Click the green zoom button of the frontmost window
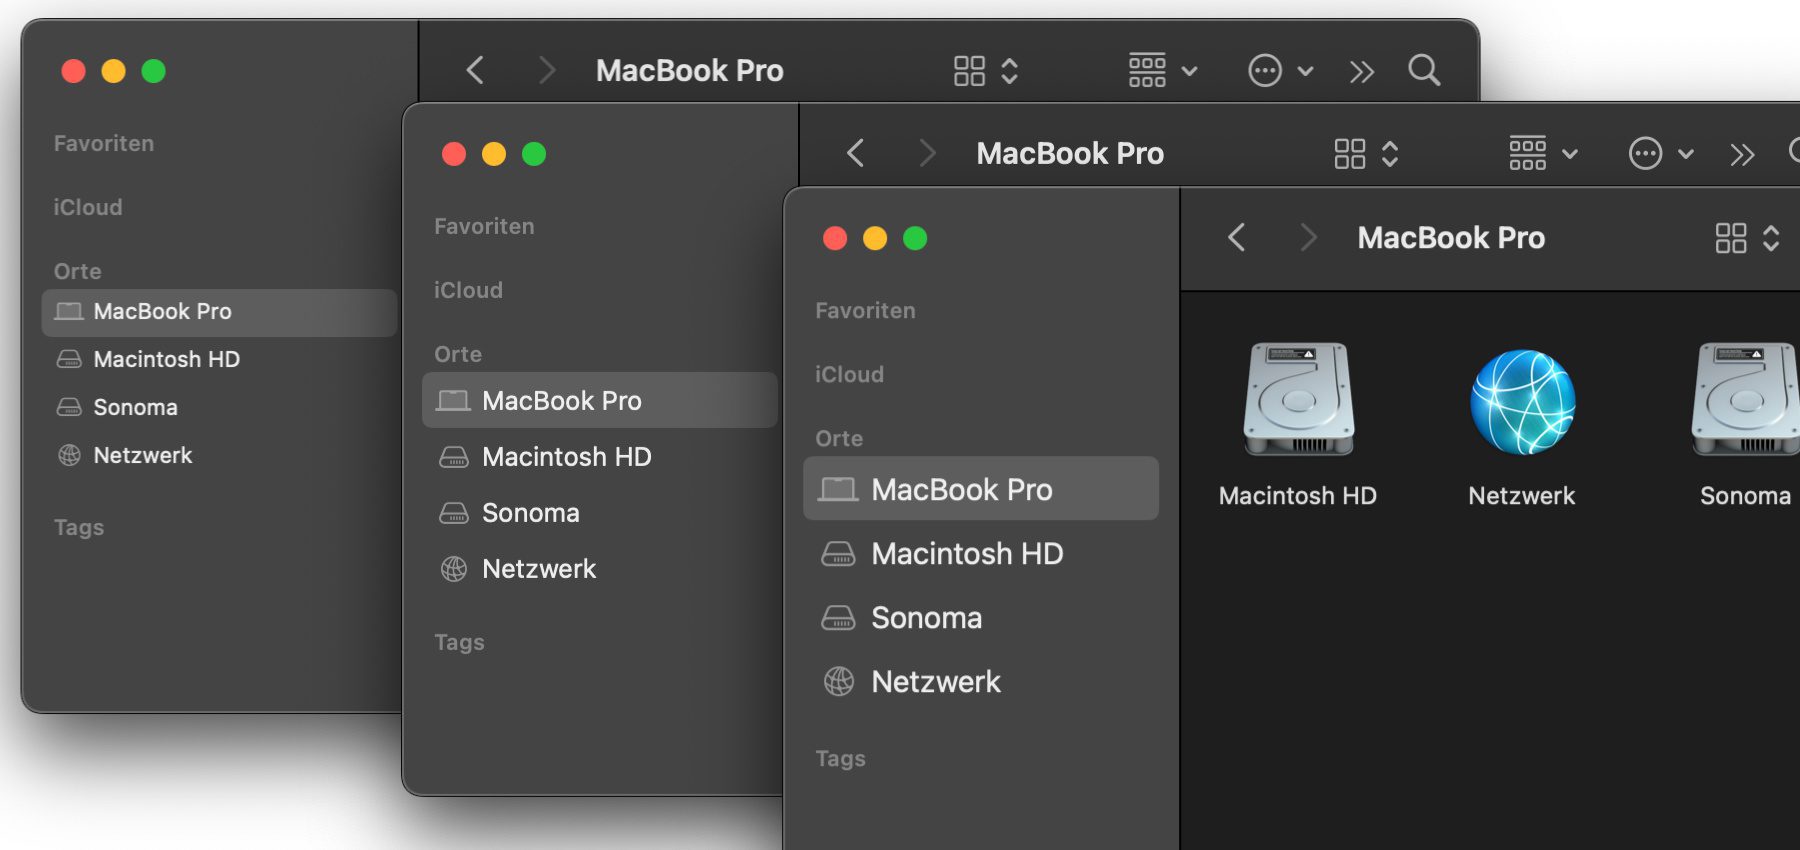This screenshot has height=850, width=1800. pos(915,239)
